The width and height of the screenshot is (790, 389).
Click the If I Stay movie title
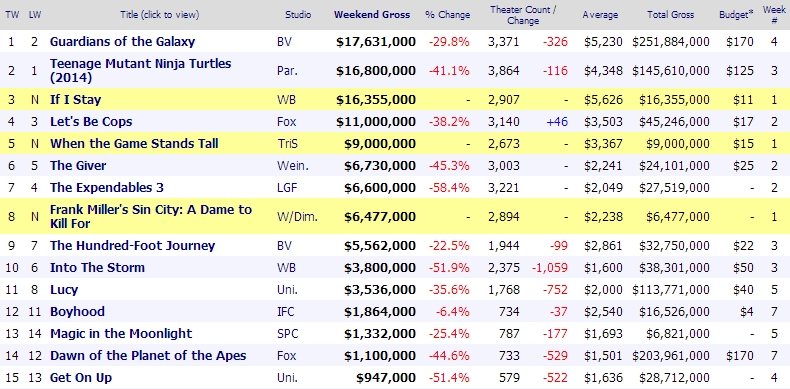tap(76, 100)
